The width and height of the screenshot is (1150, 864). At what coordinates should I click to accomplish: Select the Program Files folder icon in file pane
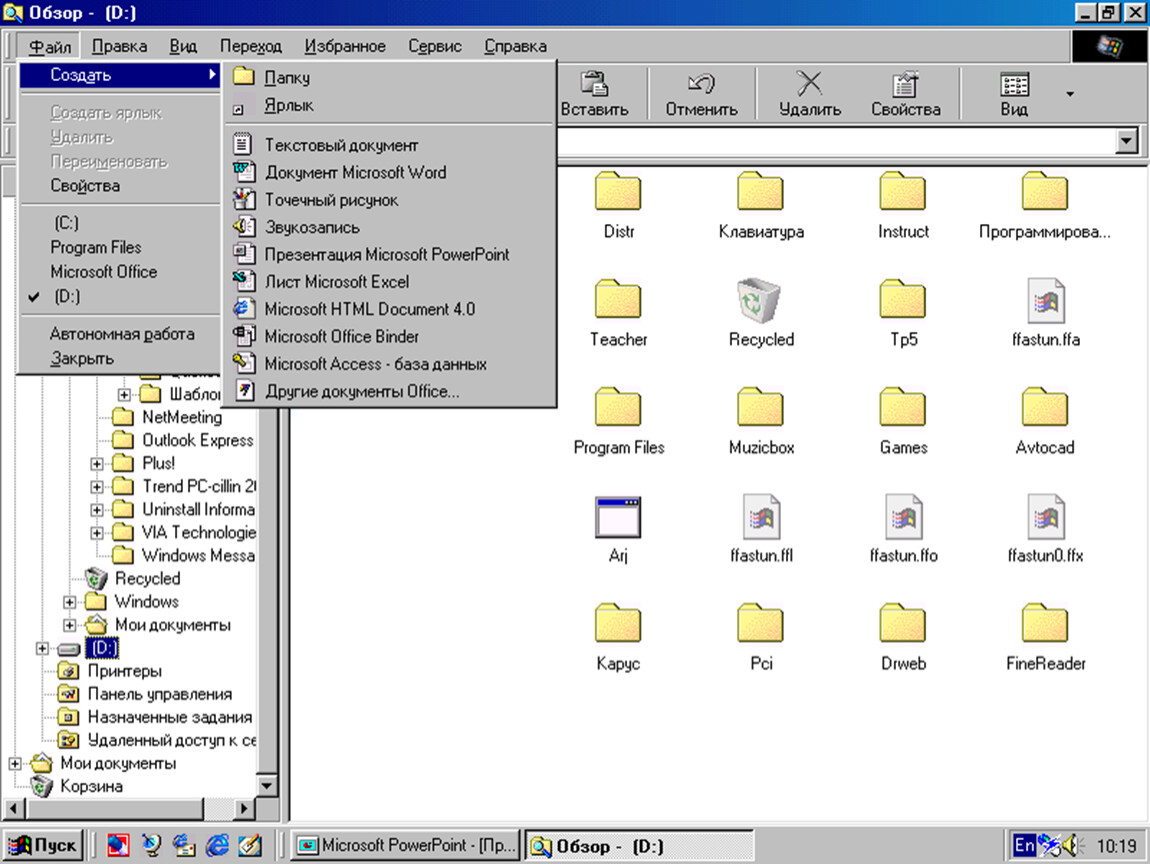pos(618,407)
